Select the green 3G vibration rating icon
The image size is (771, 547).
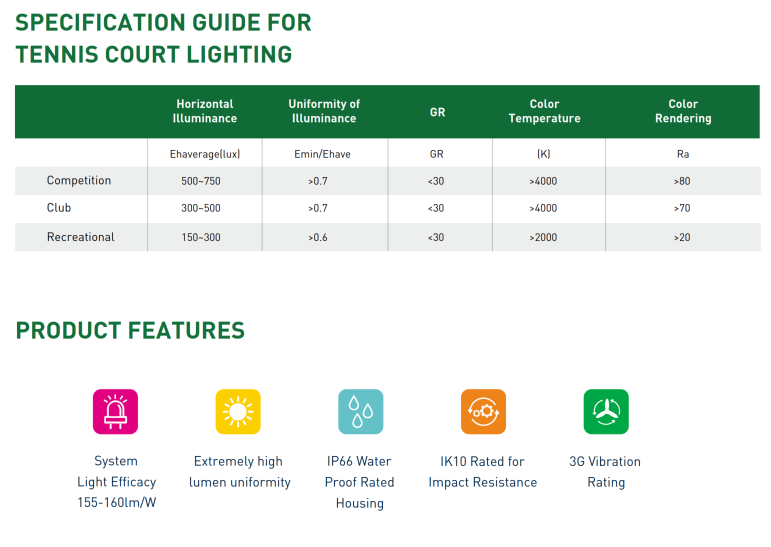pos(606,411)
